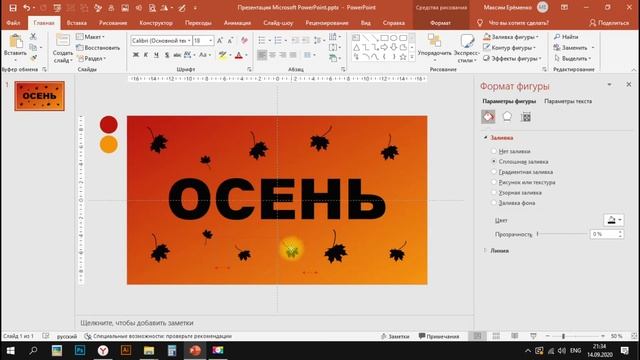Image resolution: width=640 pixels, height=360 pixels.
Task: Toggle bold (Ж) formatting
Action: pos(136,55)
